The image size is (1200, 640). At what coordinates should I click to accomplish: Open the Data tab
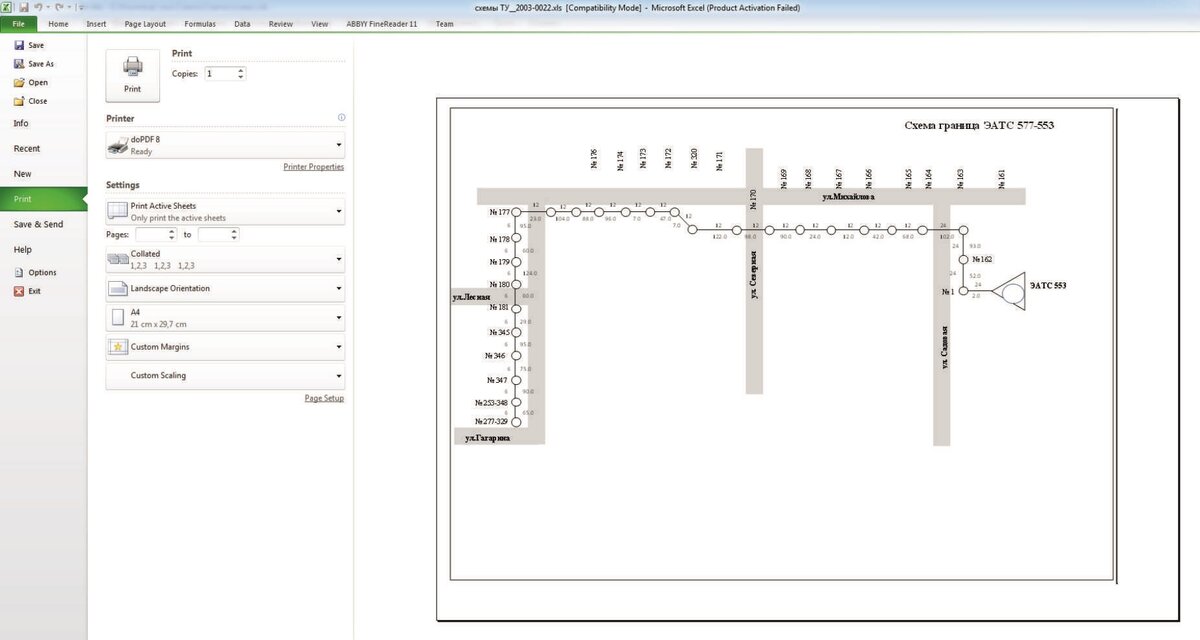[x=242, y=23]
